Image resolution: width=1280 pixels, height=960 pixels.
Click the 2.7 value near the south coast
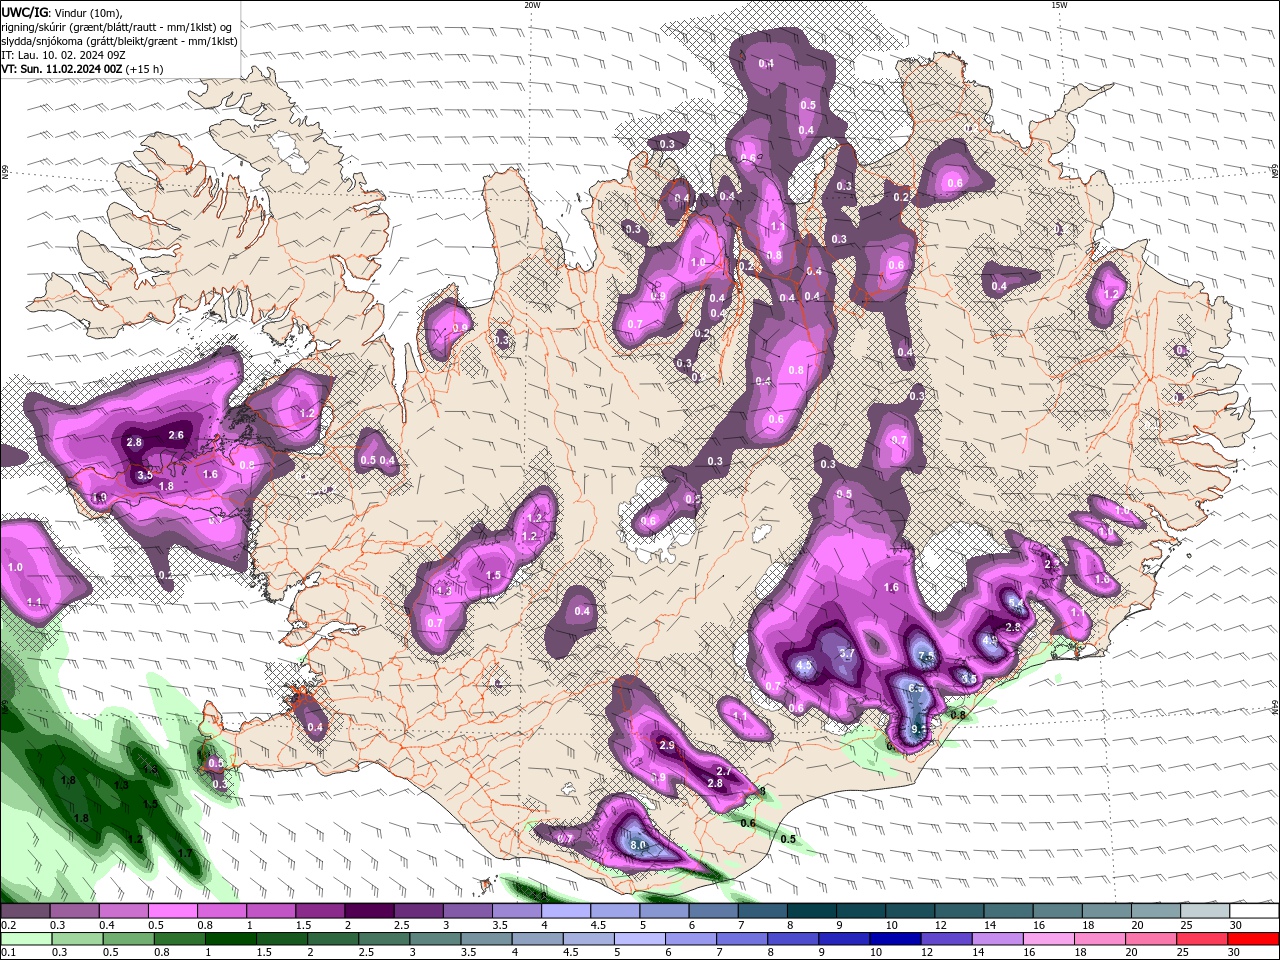point(725,771)
